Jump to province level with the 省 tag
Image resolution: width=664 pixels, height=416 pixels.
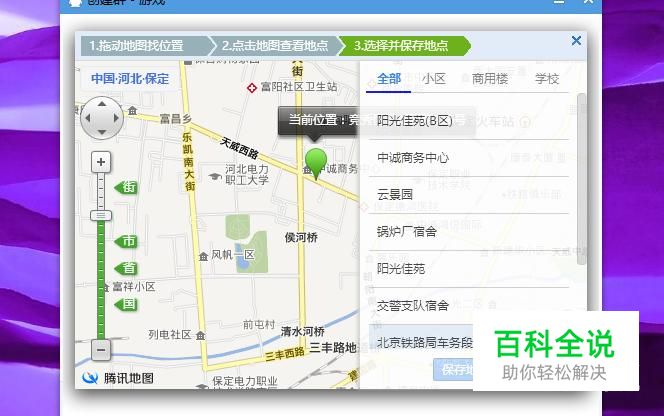[126, 268]
